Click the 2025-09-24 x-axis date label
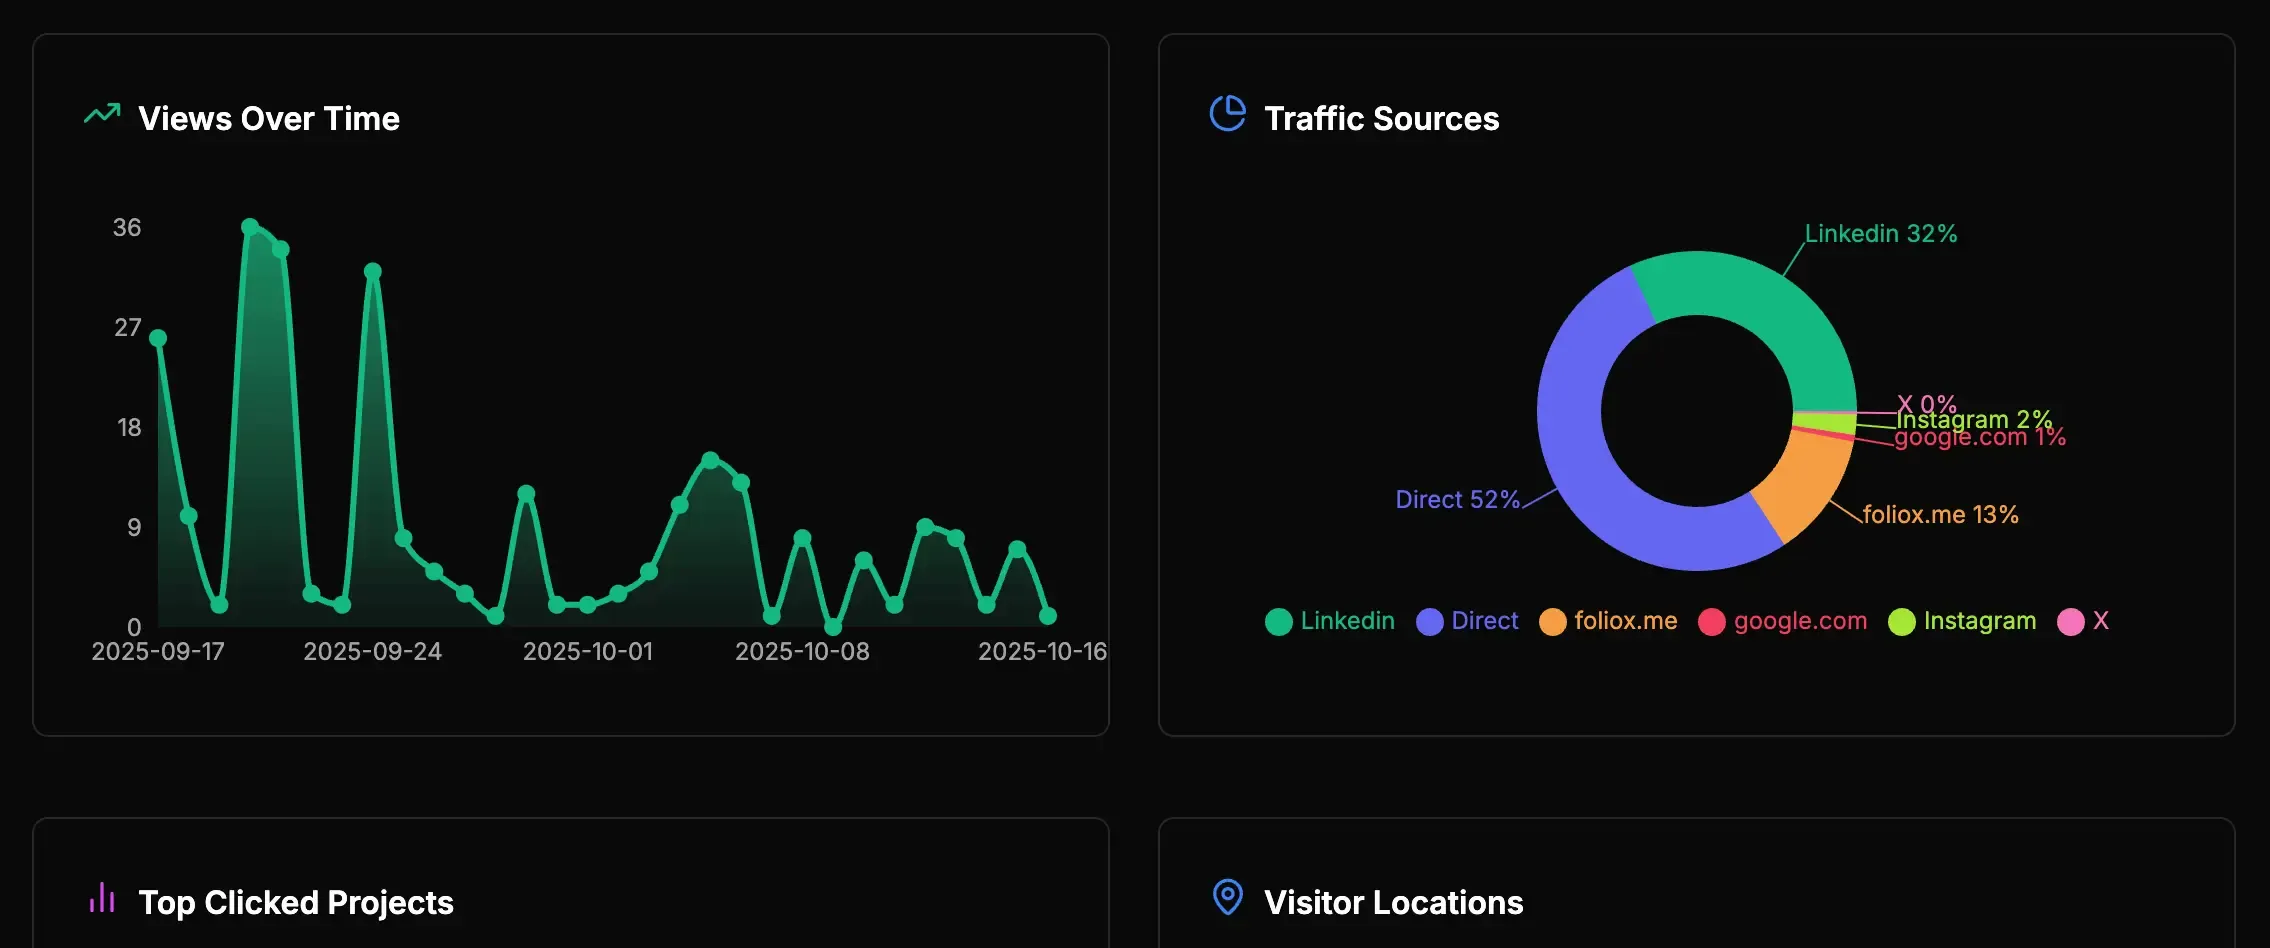Viewport: 2270px width, 948px height. tap(372, 652)
